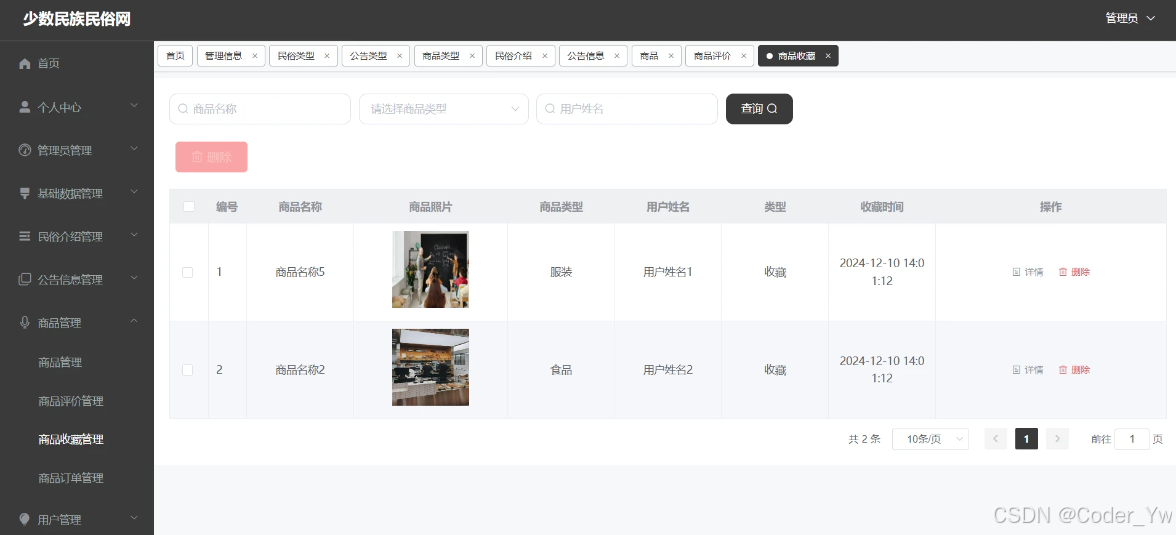Click the bulb icon beside 用户管理
The height and width of the screenshot is (535, 1176).
[25, 519]
